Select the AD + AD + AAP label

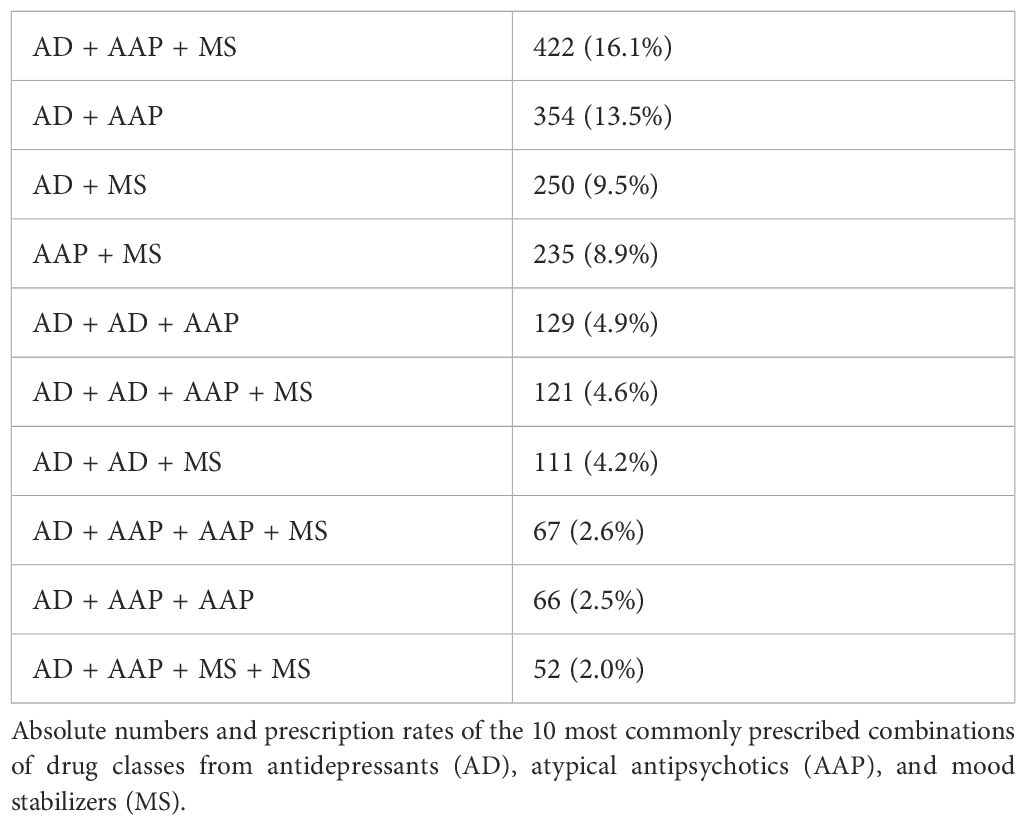(x=135, y=323)
